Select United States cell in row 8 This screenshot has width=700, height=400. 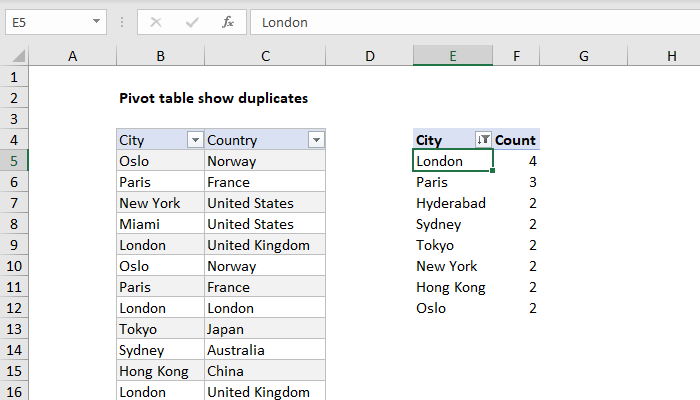(x=265, y=224)
